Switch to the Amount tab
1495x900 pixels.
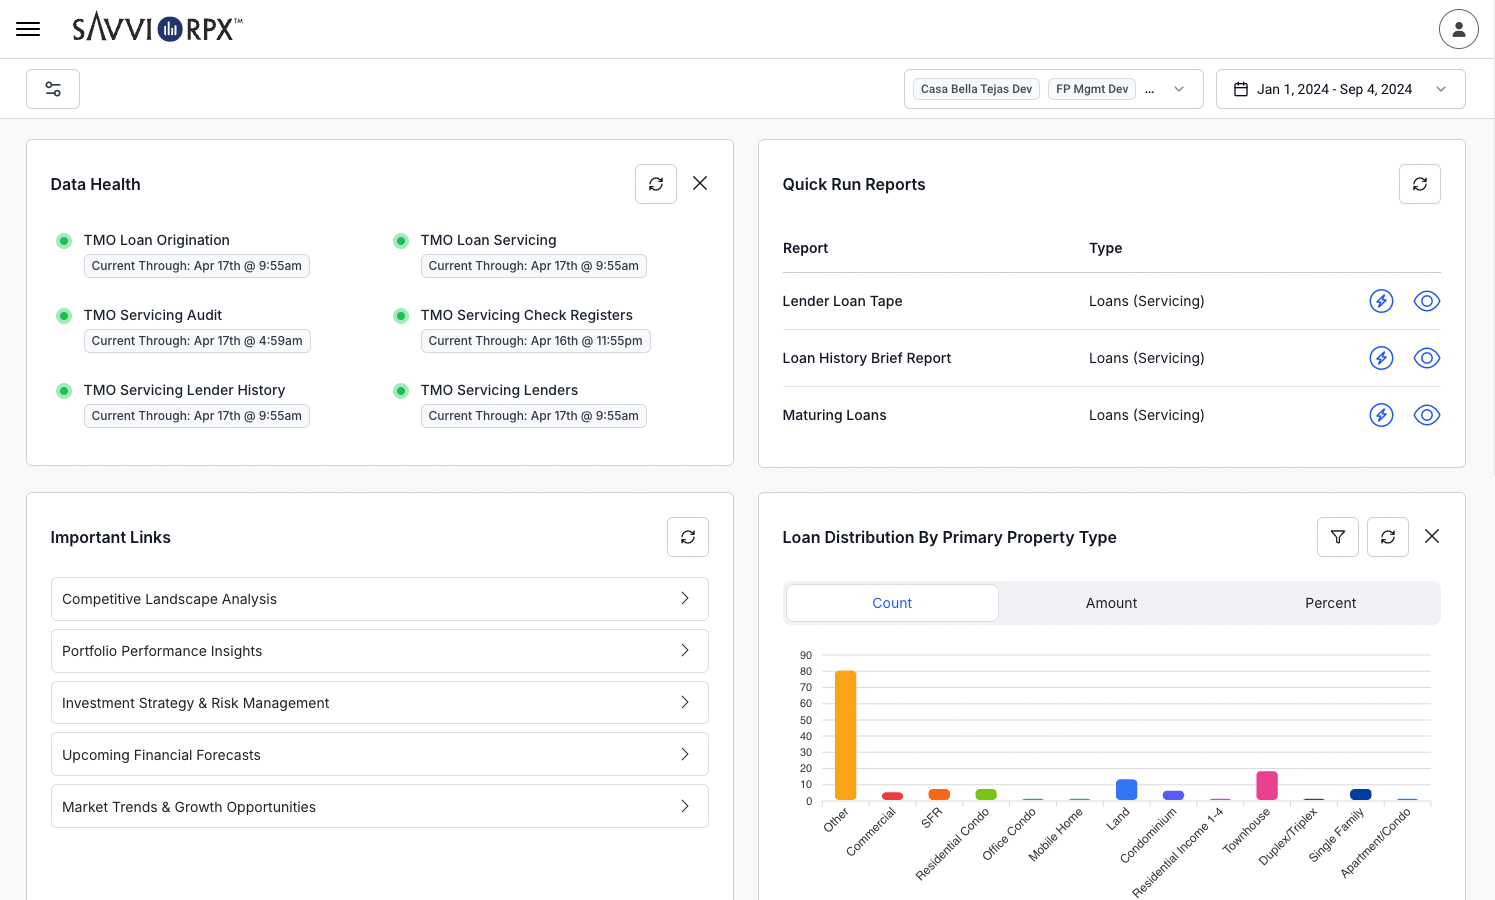1111,603
